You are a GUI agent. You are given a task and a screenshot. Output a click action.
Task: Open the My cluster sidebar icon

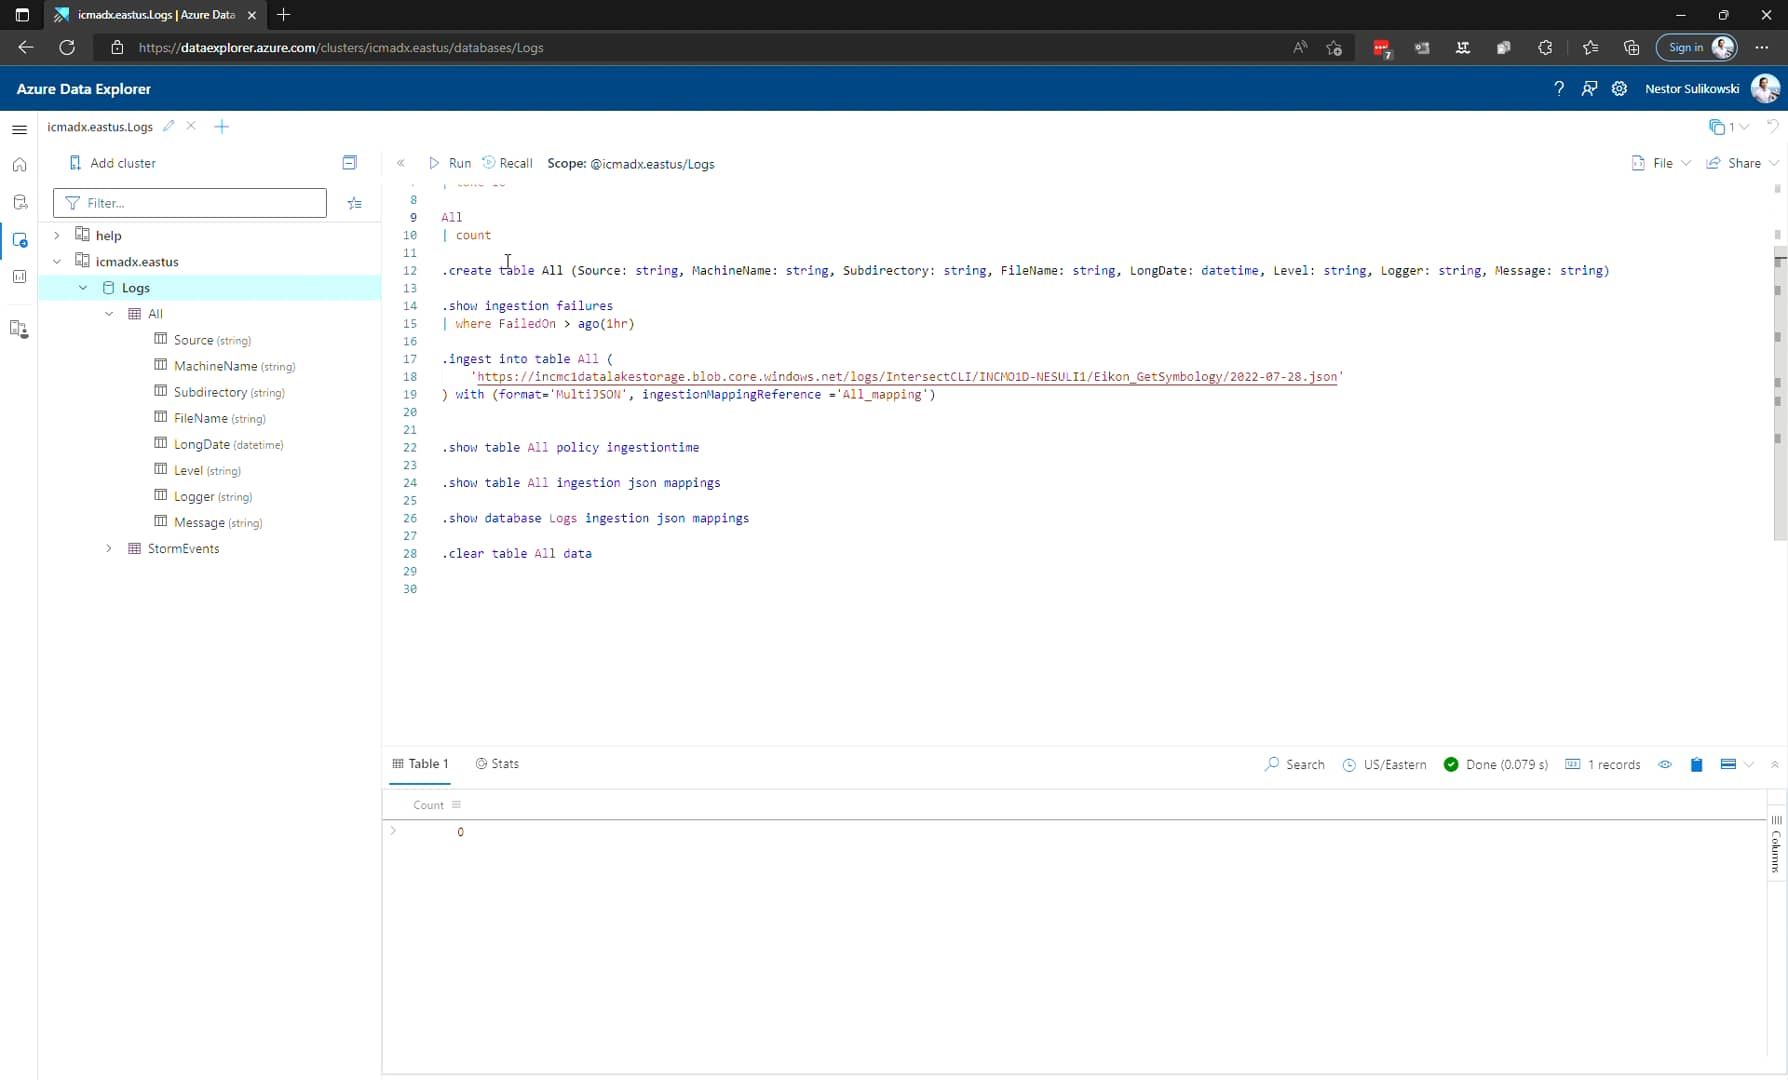19,329
